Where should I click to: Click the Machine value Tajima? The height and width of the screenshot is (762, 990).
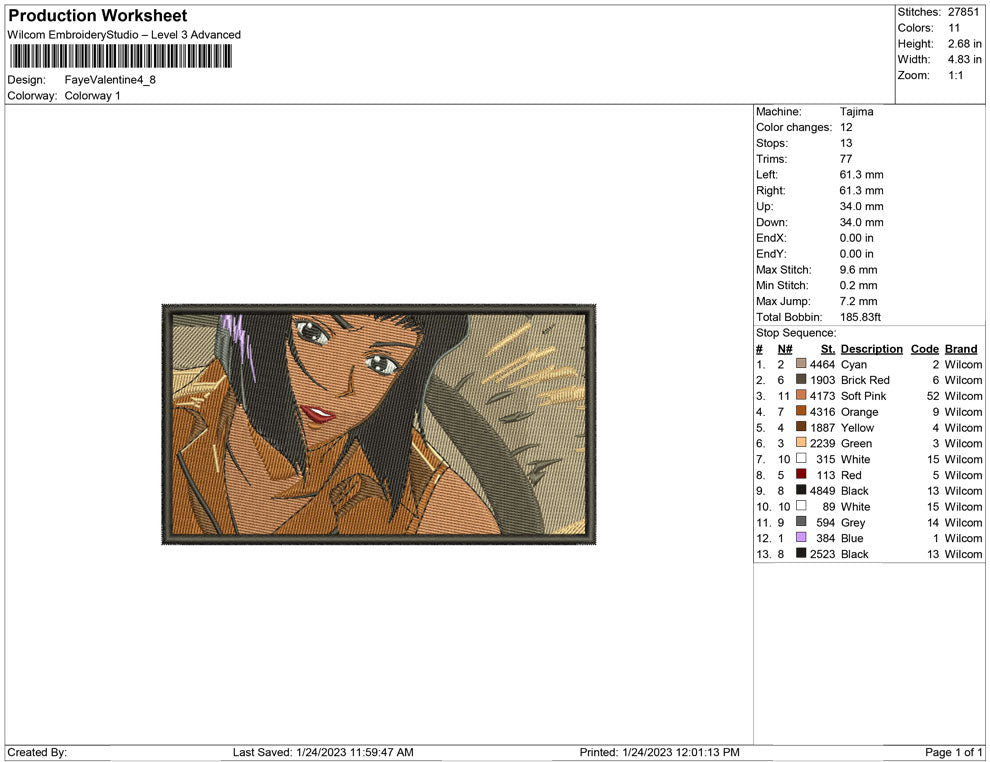[857, 112]
